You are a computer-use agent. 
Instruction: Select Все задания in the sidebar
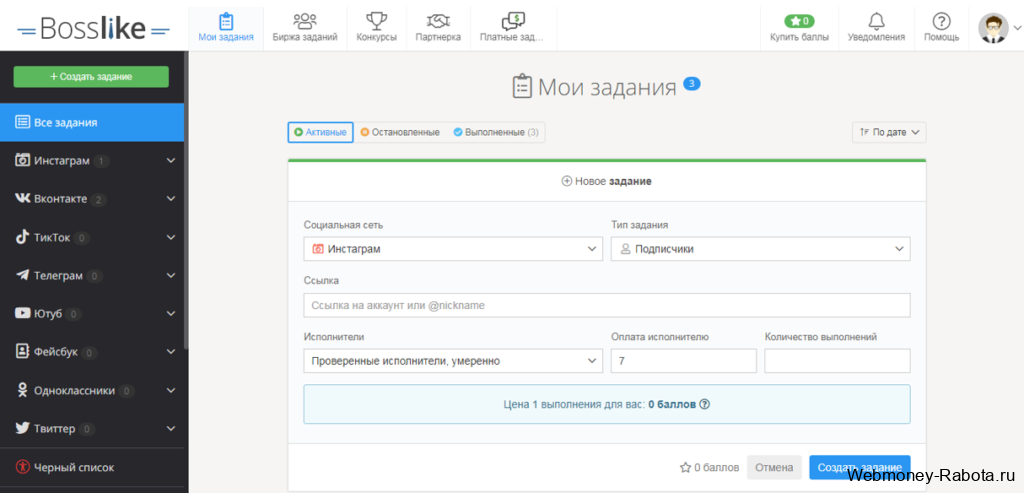click(92, 122)
